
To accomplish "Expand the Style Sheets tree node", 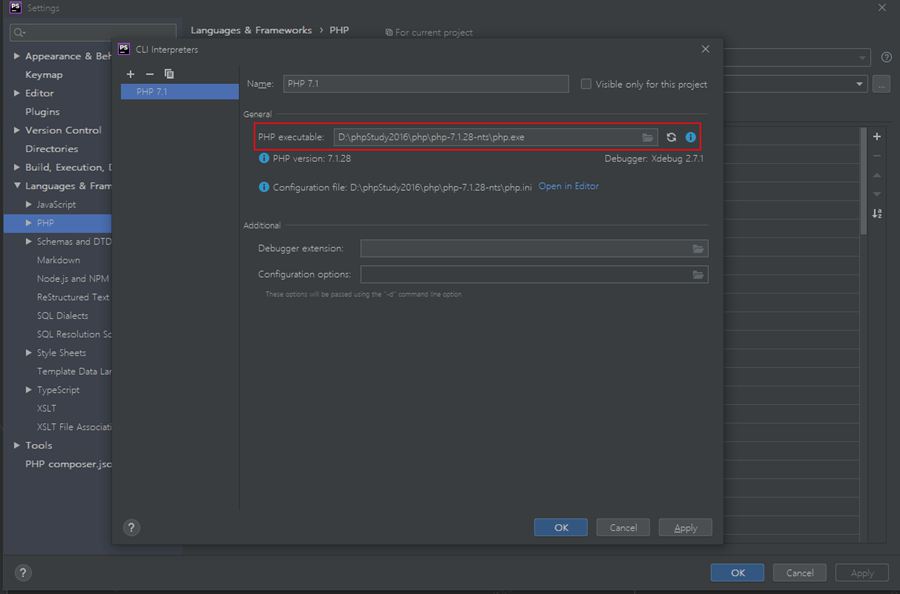I will (x=29, y=353).
